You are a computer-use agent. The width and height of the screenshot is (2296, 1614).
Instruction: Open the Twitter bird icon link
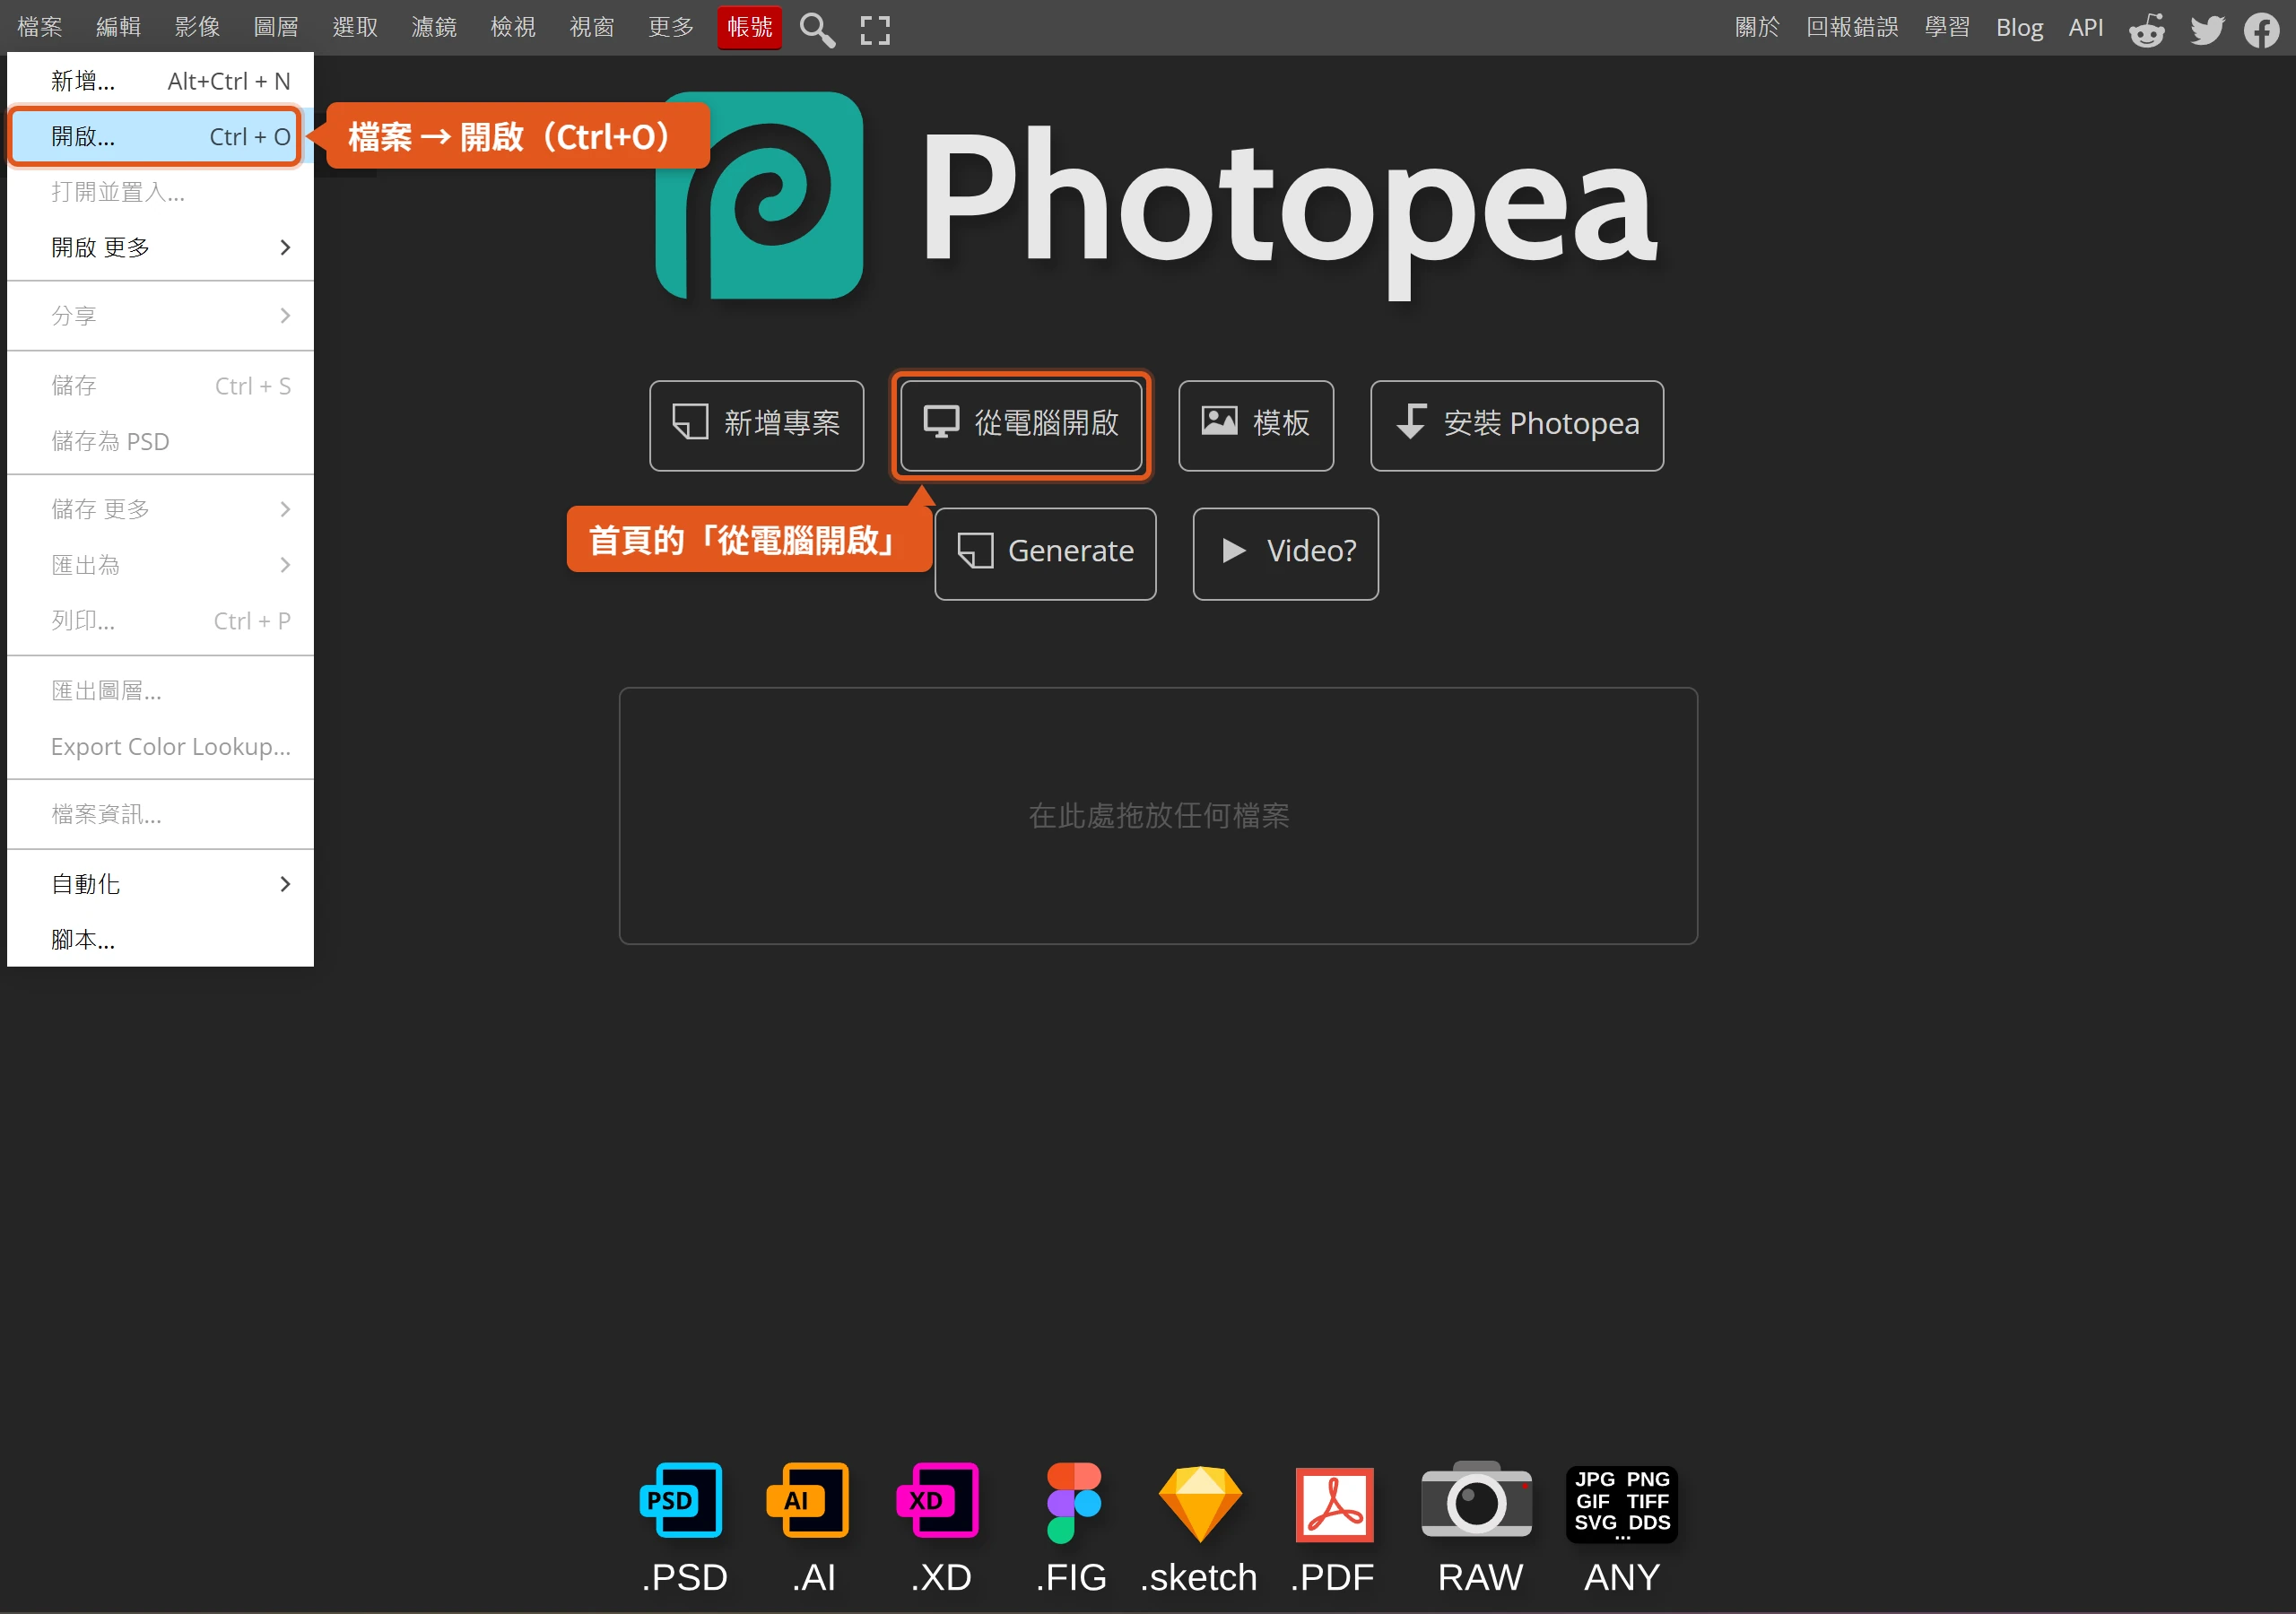pyautogui.click(x=2206, y=29)
